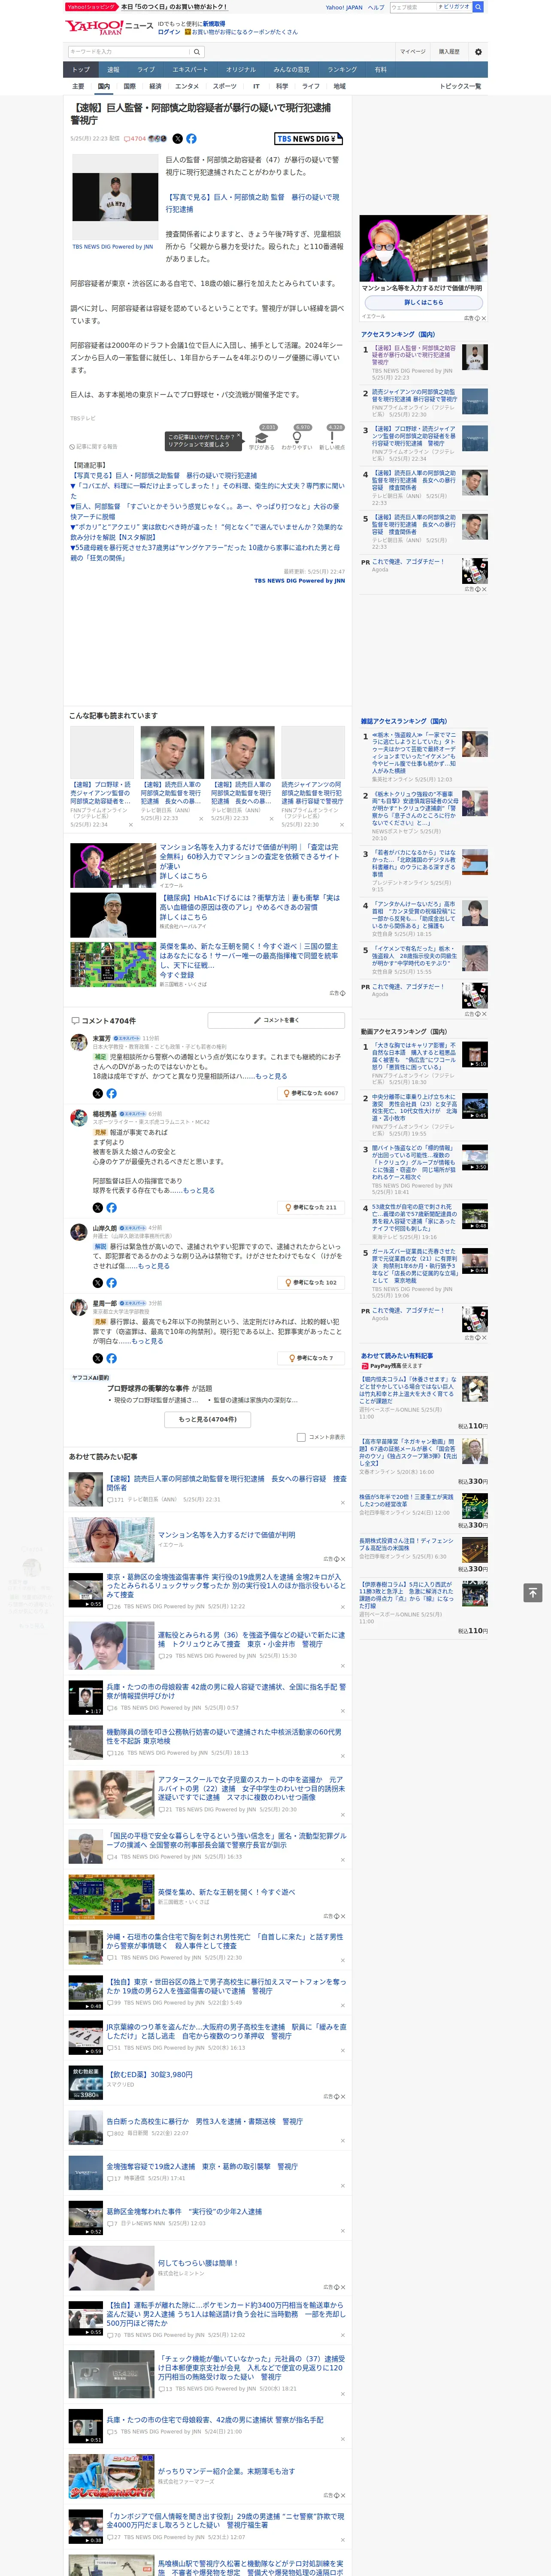Click the keyword search input field
This screenshot has height=2576, width=551.
point(129,52)
